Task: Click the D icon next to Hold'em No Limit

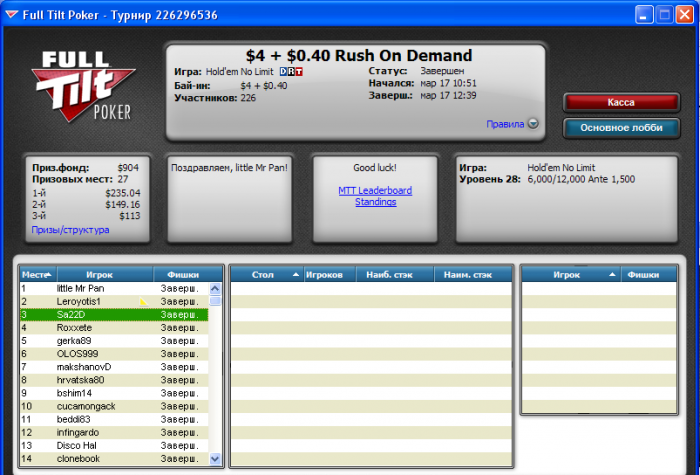Action: [x=283, y=71]
